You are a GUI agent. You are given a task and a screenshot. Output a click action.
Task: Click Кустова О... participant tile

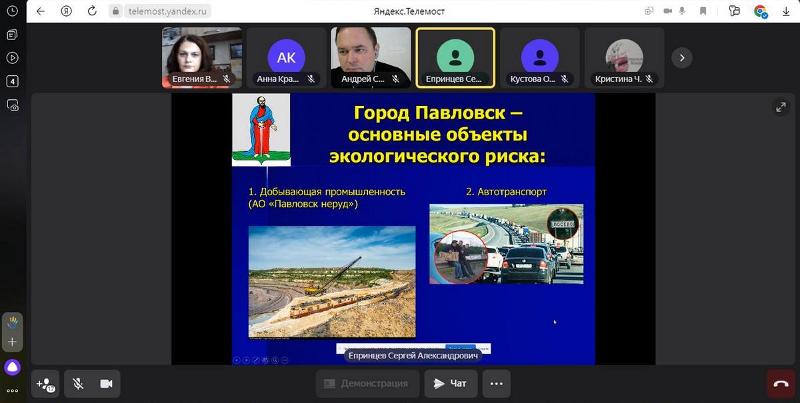coord(540,57)
